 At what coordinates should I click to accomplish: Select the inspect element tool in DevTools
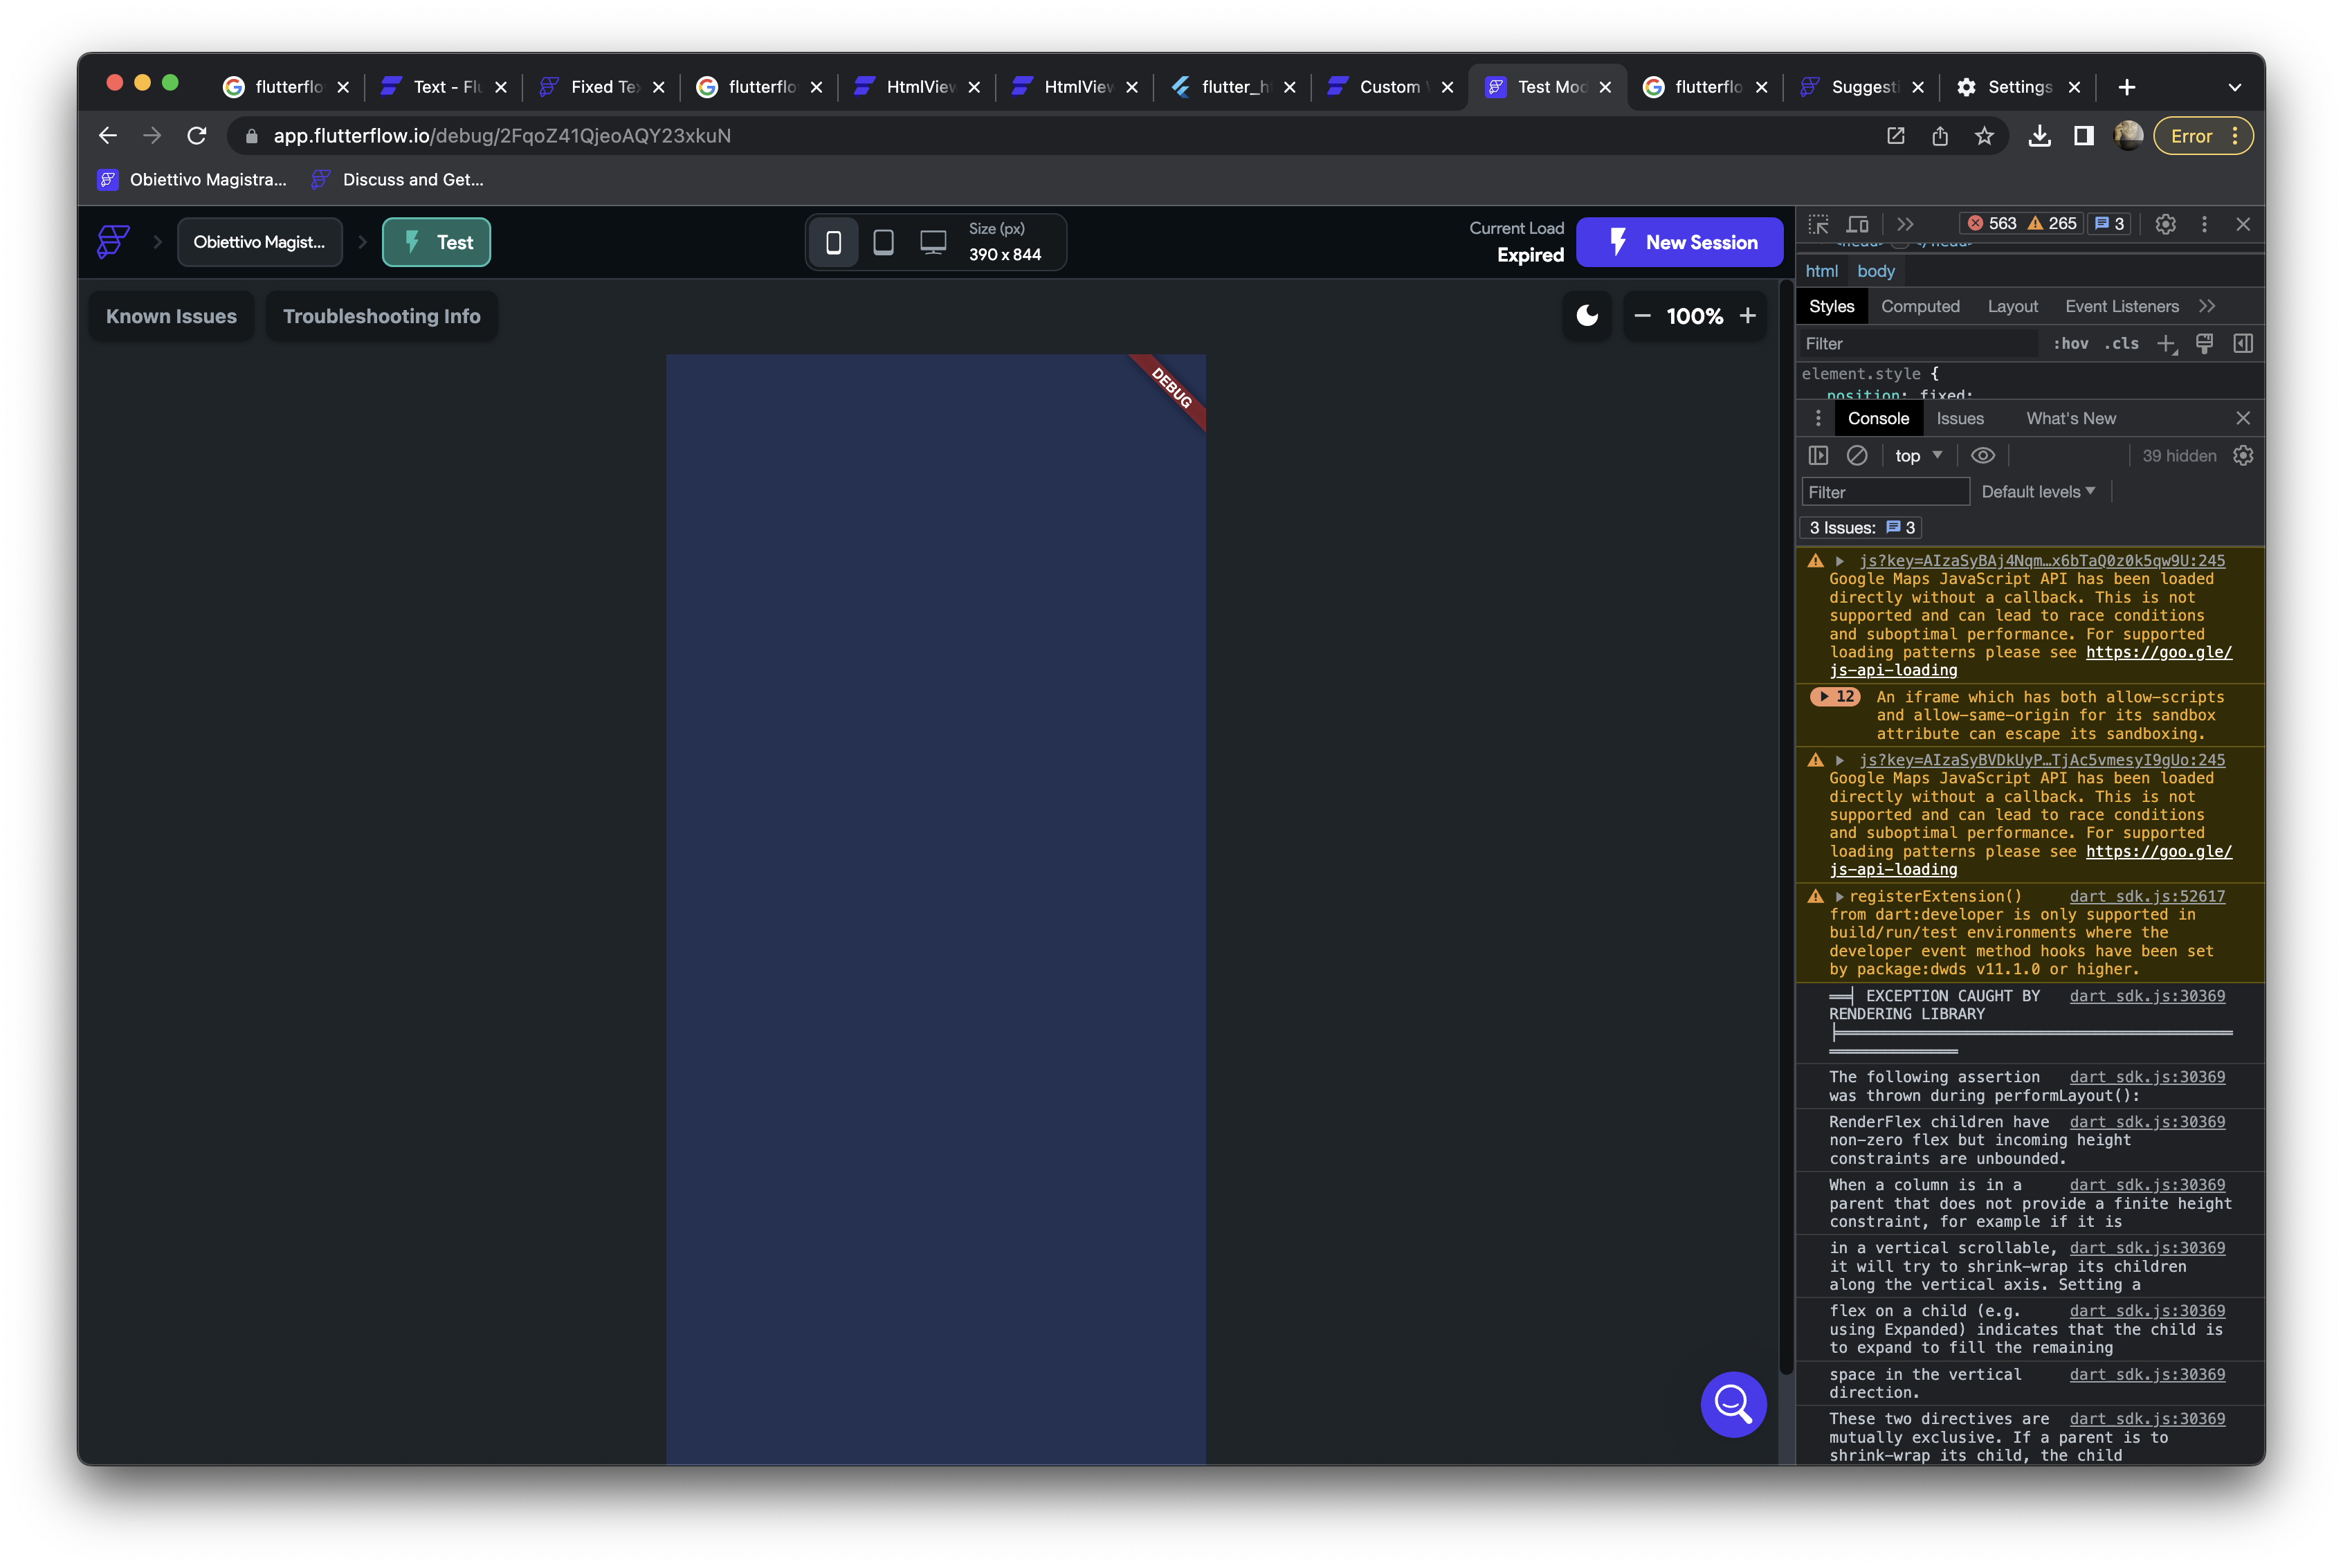click(1818, 224)
